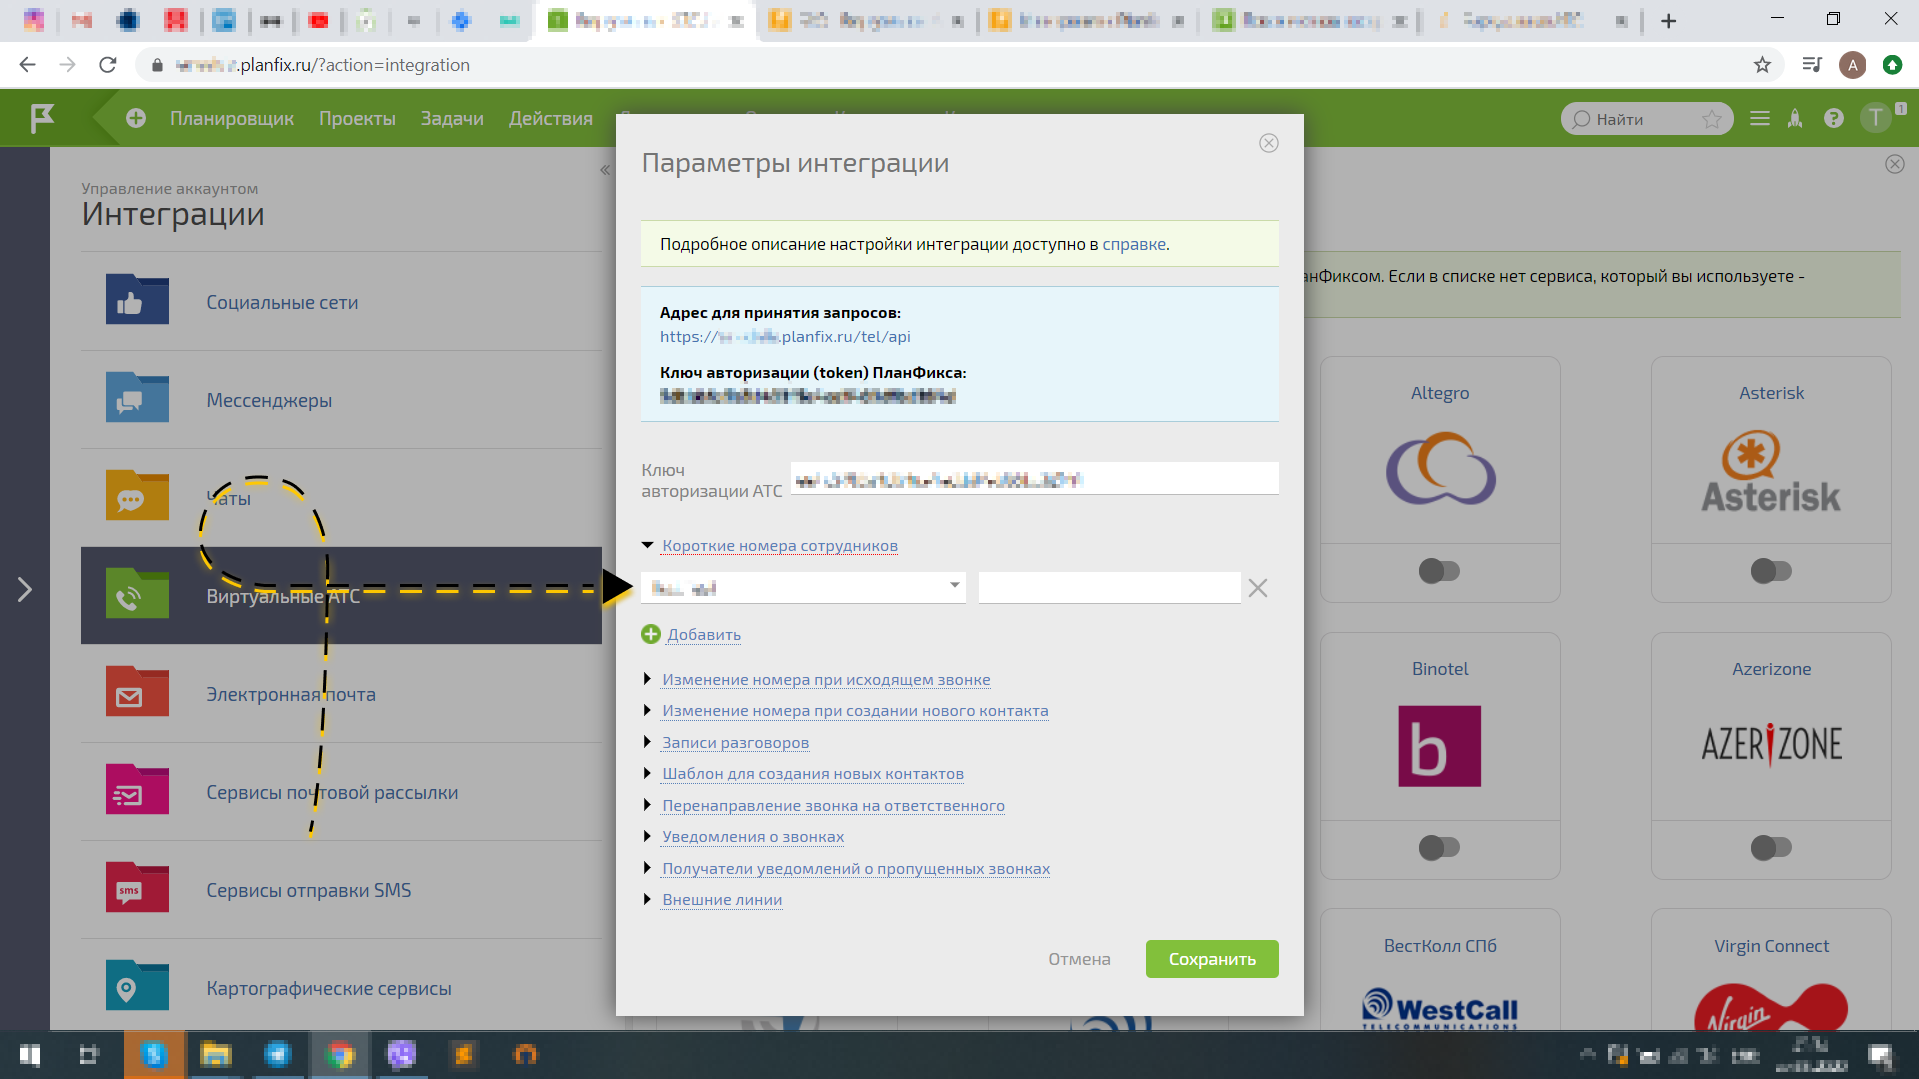Enable the Asterisk integration toggle
Viewport: 1919px width, 1079px height.
1770,571
